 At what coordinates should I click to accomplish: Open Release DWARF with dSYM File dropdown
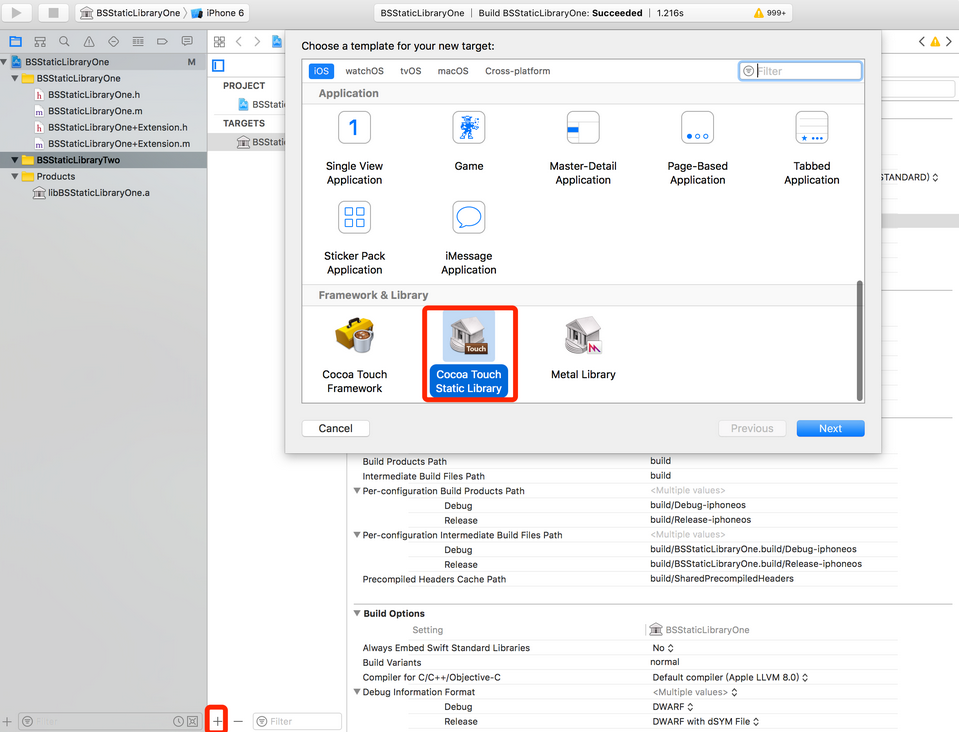click(705, 721)
